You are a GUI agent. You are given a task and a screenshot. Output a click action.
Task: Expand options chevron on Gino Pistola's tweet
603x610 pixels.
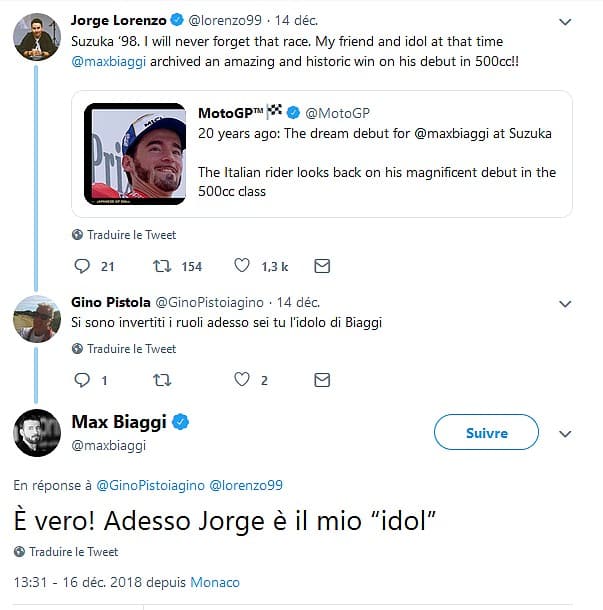coord(566,302)
